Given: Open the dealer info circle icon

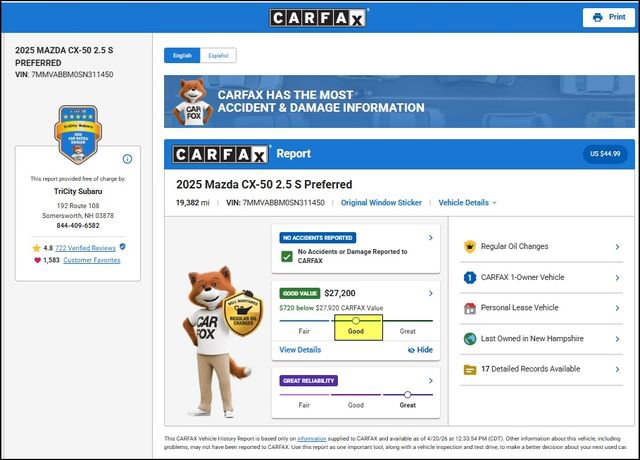Looking at the screenshot, I should pyautogui.click(x=127, y=159).
